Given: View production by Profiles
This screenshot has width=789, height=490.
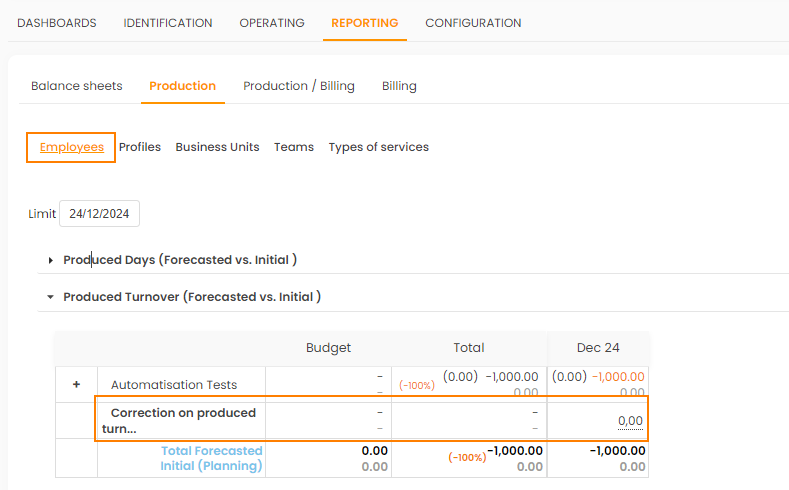Looking at the screenshot, I should [x=140, y=147].
